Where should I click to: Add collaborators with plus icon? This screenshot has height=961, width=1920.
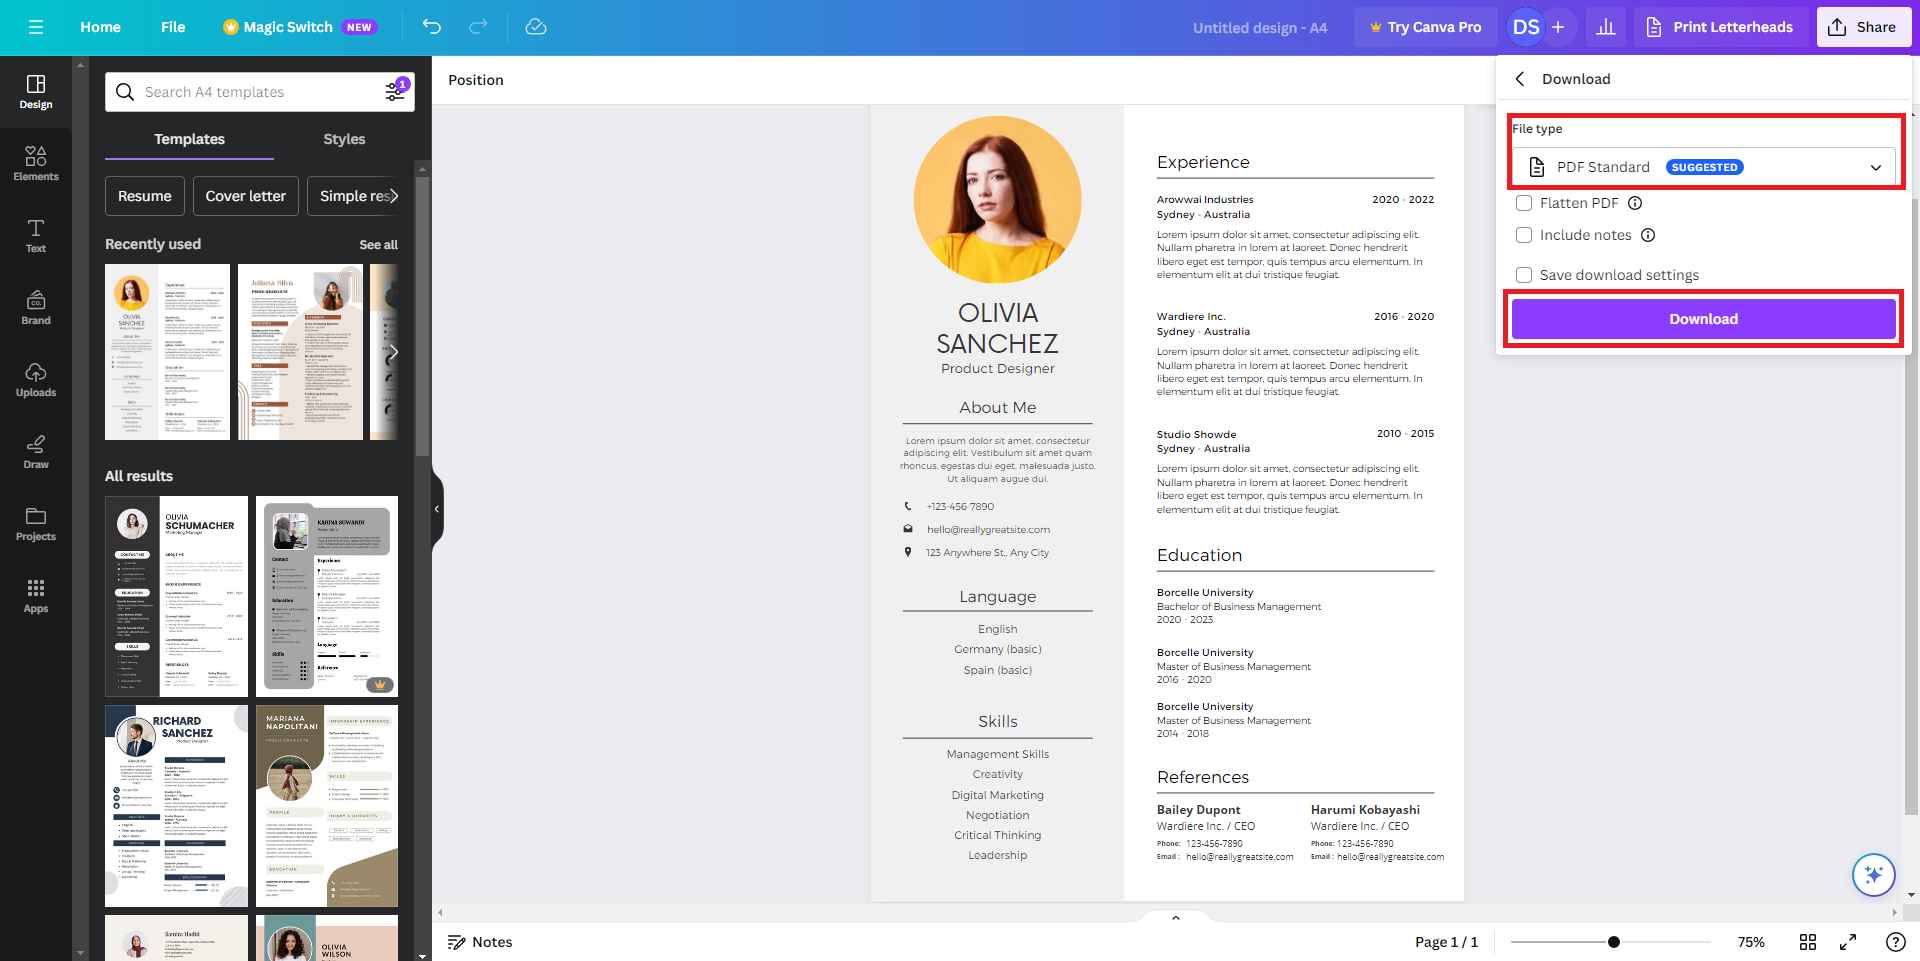1558,27
